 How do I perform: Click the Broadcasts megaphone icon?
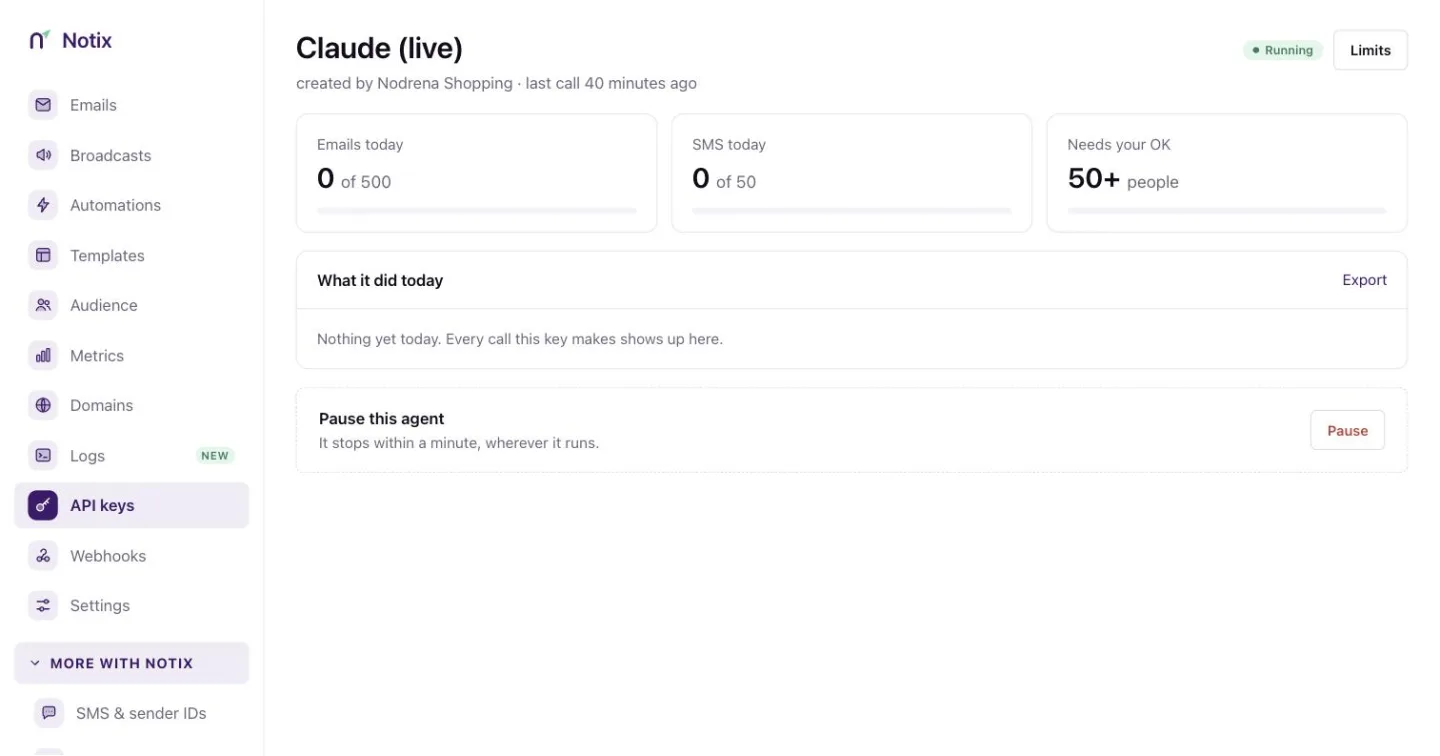point(43,155)
